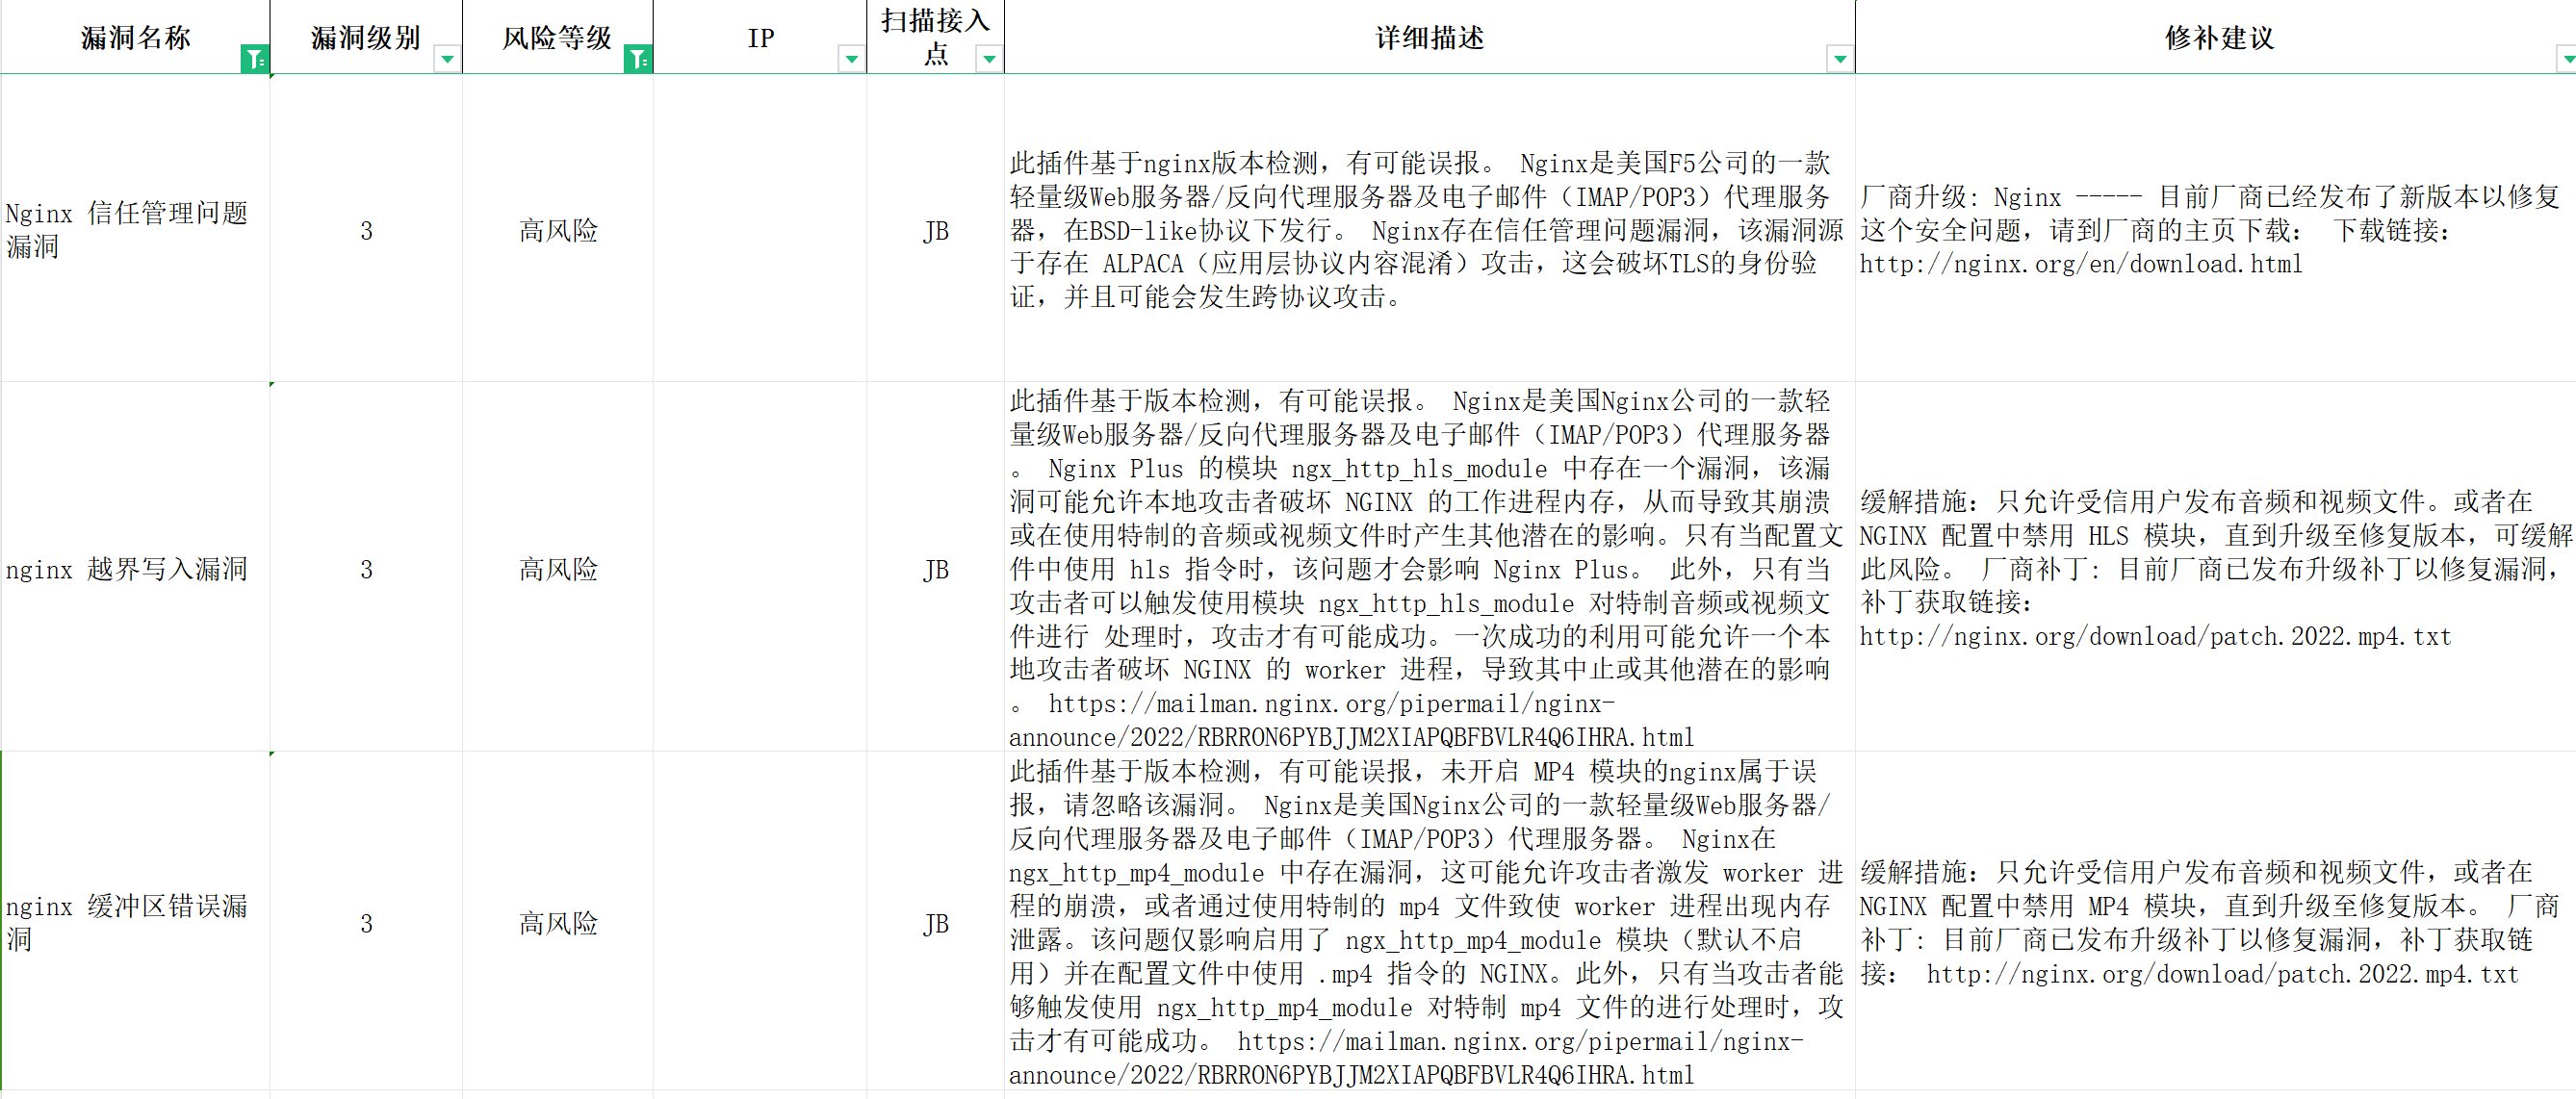Select the IP header cell
Screen dimensions: 2576x1099
[760, 37]
